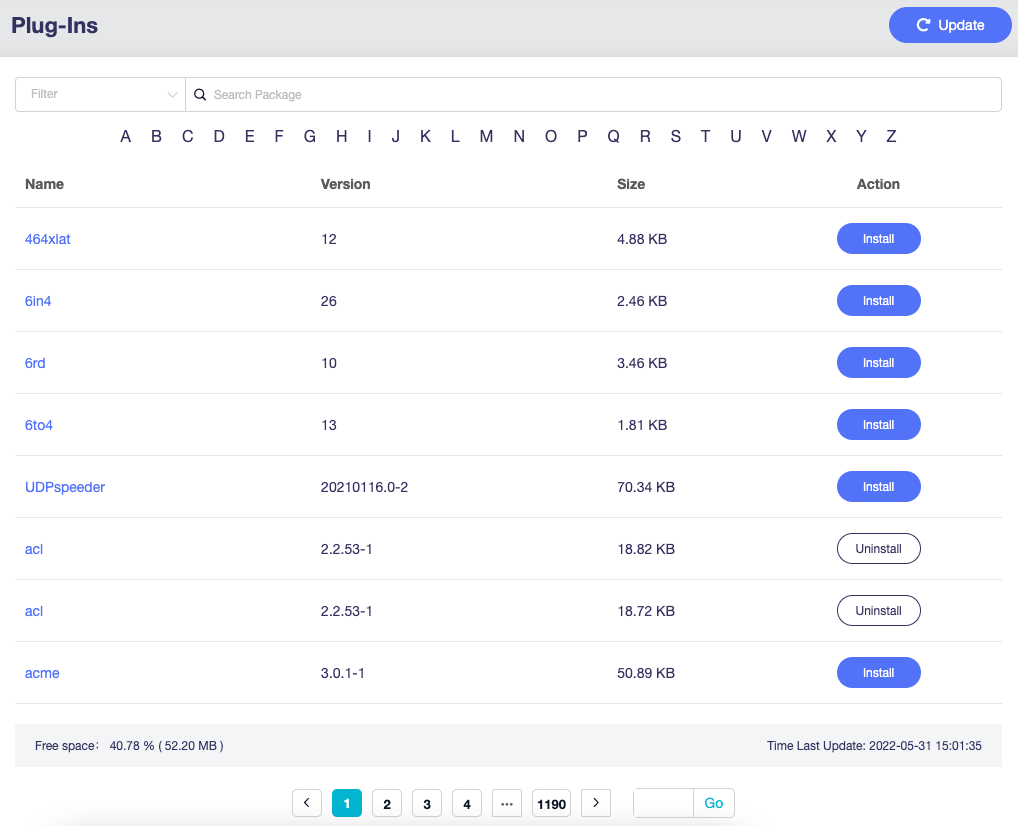Filter packages by letter J

point(395,136)
